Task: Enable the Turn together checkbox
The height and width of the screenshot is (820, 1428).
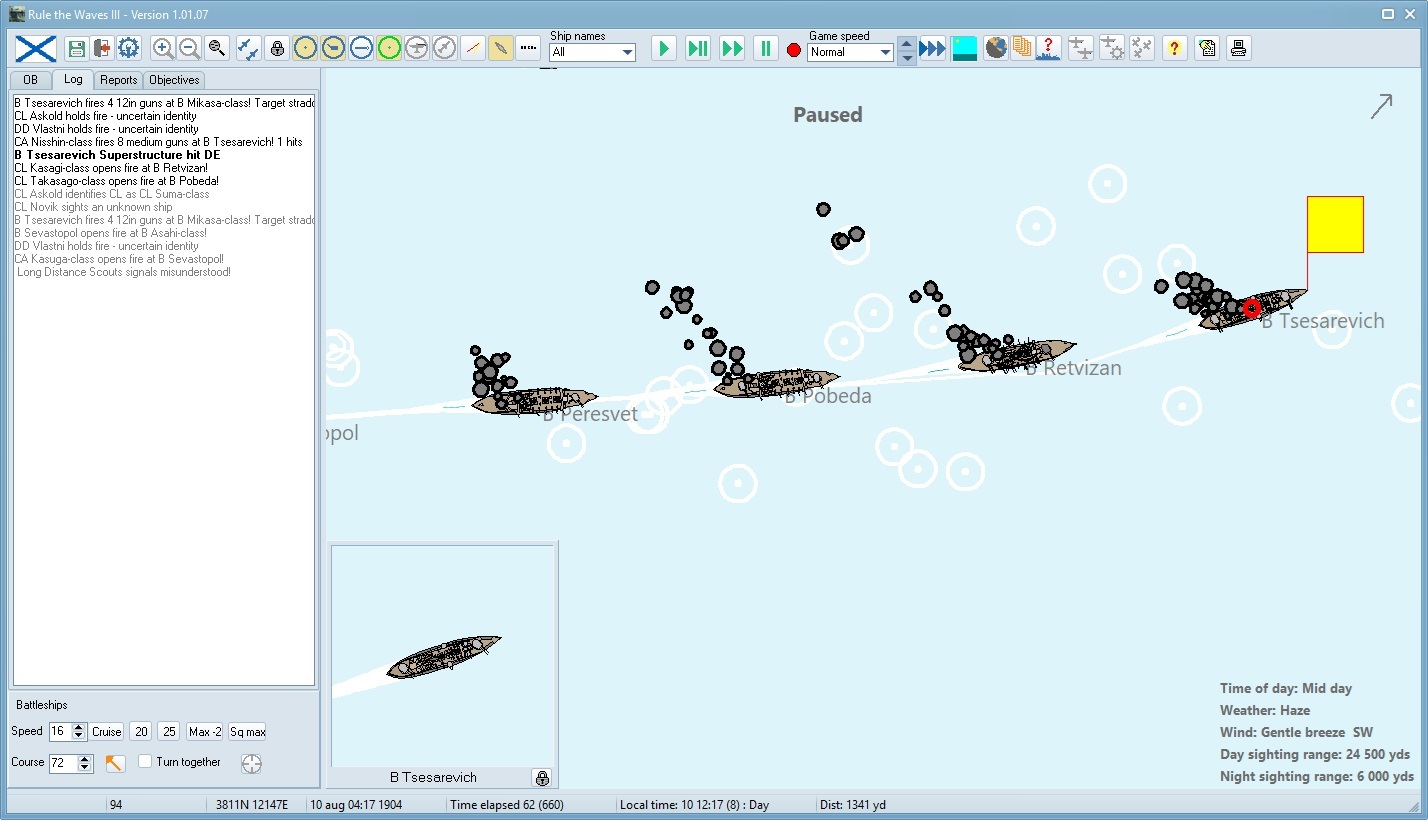Action: 145,762
